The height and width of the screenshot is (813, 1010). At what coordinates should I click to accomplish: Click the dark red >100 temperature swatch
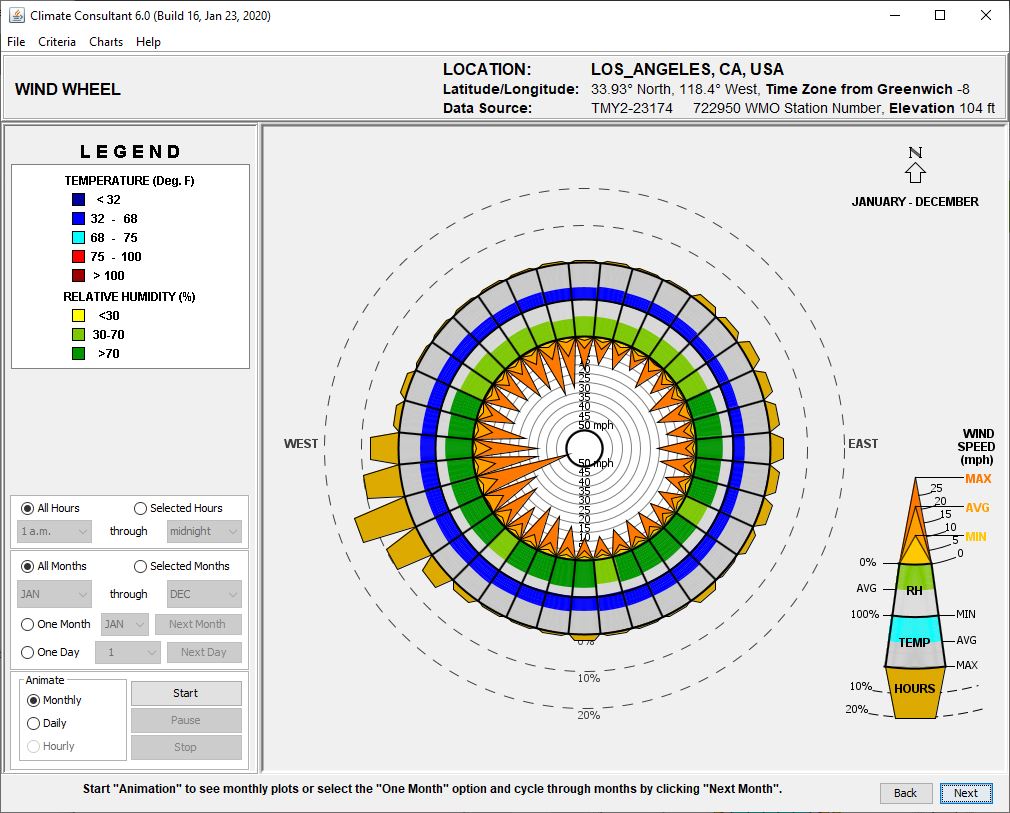coord(78,275)
